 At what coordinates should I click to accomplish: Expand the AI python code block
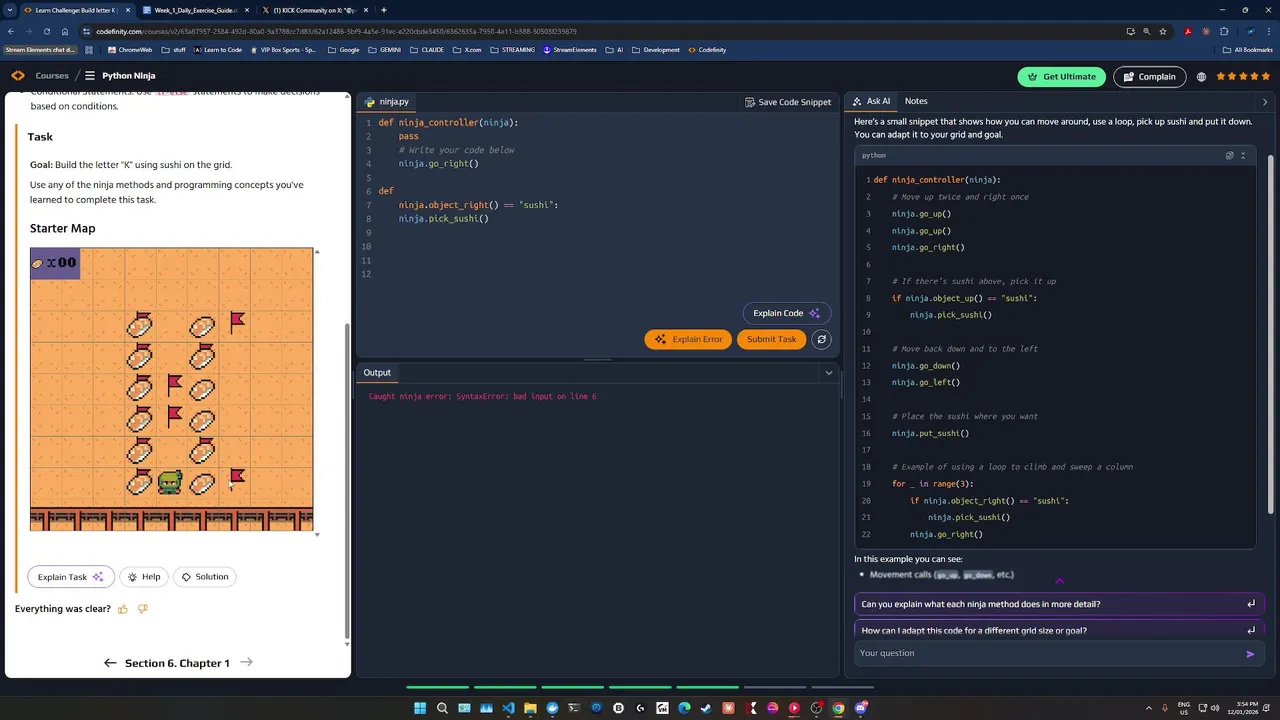coord(1243,155)
